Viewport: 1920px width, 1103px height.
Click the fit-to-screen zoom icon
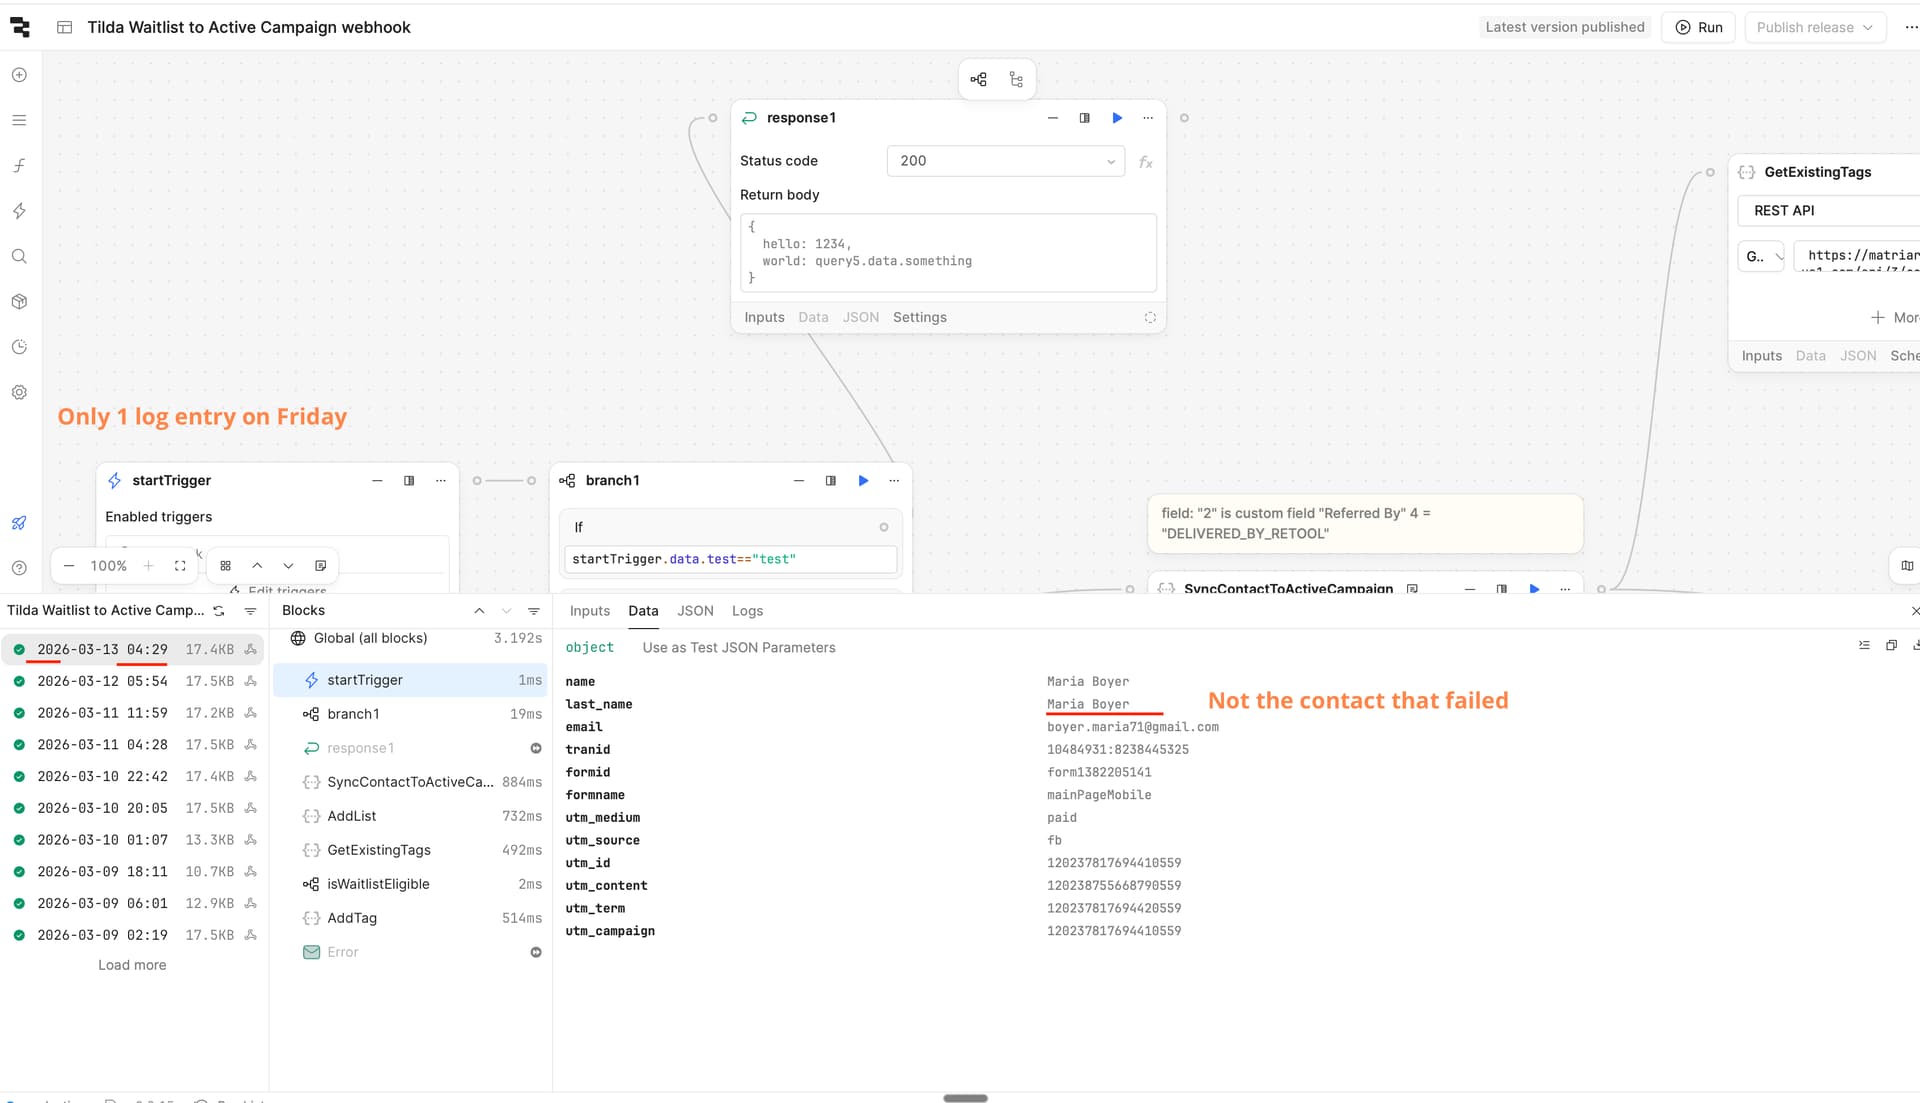[180, 566]
